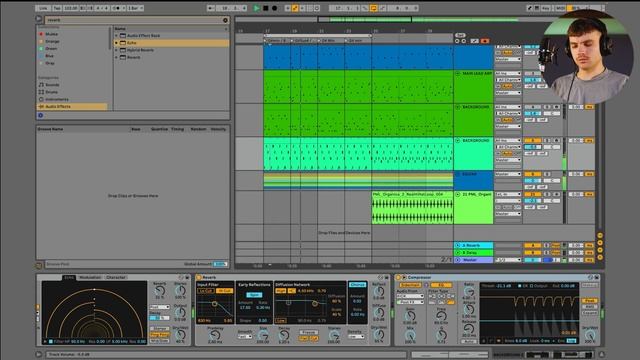The height and width of the screenshot is (360, 640).
Task: Toggle Reverb Early Reflections Spin
Action: click(x=254, y=295)
